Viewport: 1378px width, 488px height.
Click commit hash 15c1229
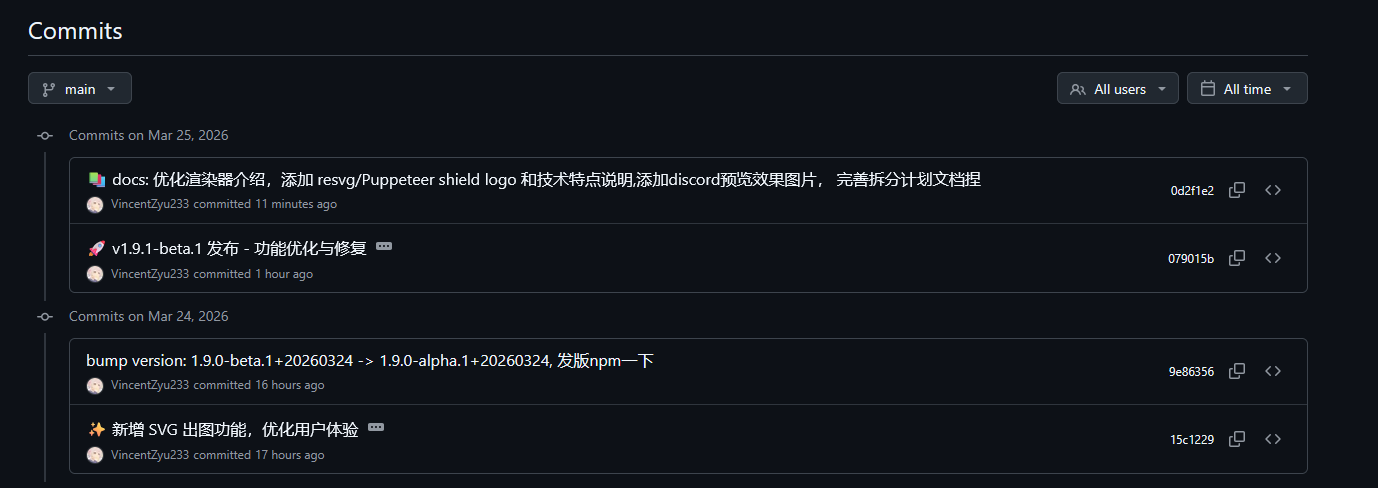click(x=1192, y=439)
